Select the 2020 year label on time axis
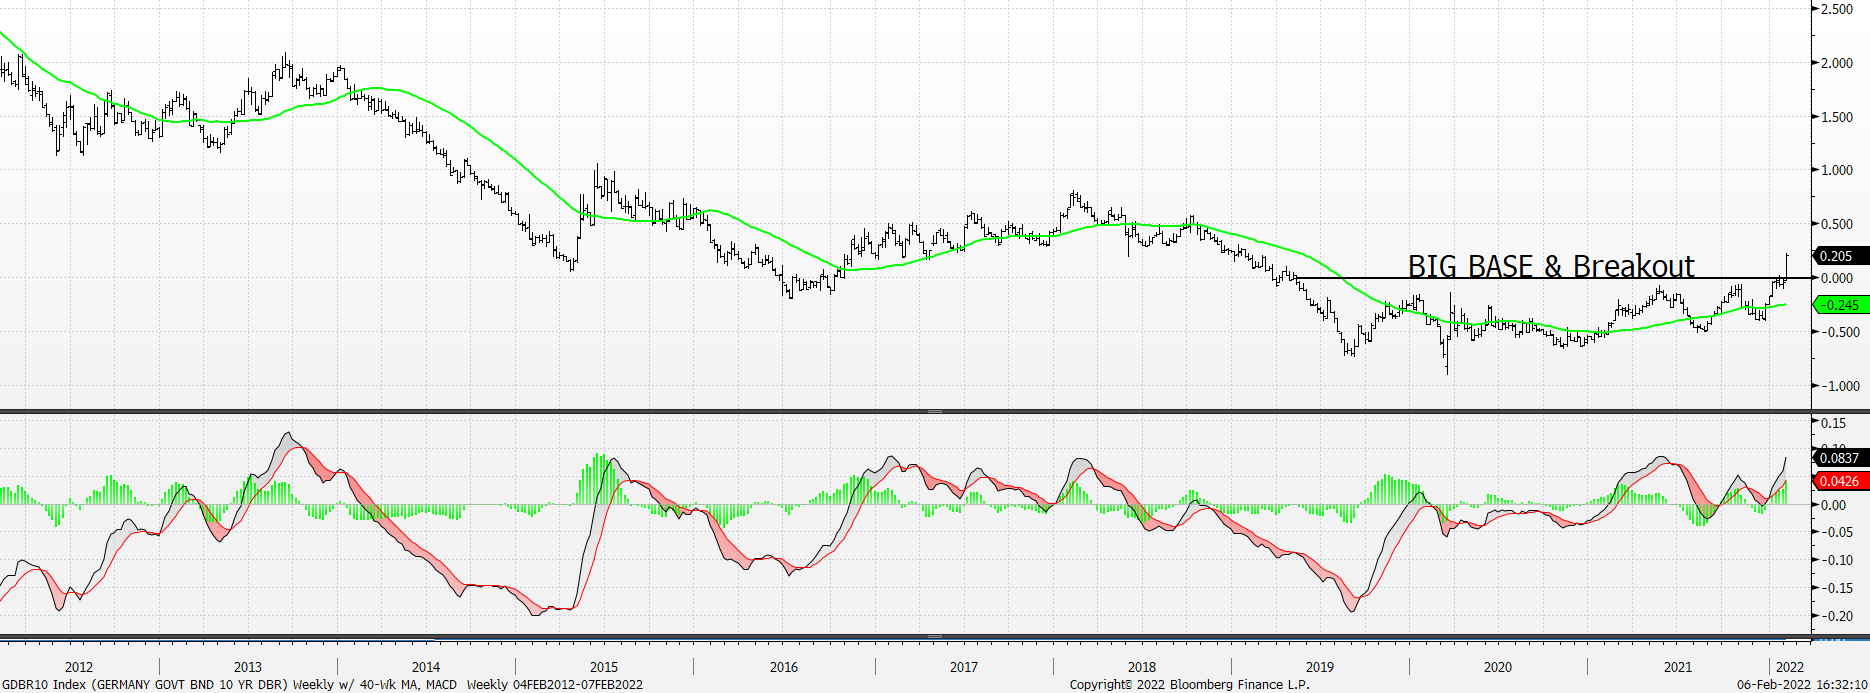The image size is (1870, 693). (x=1498, y=667)
